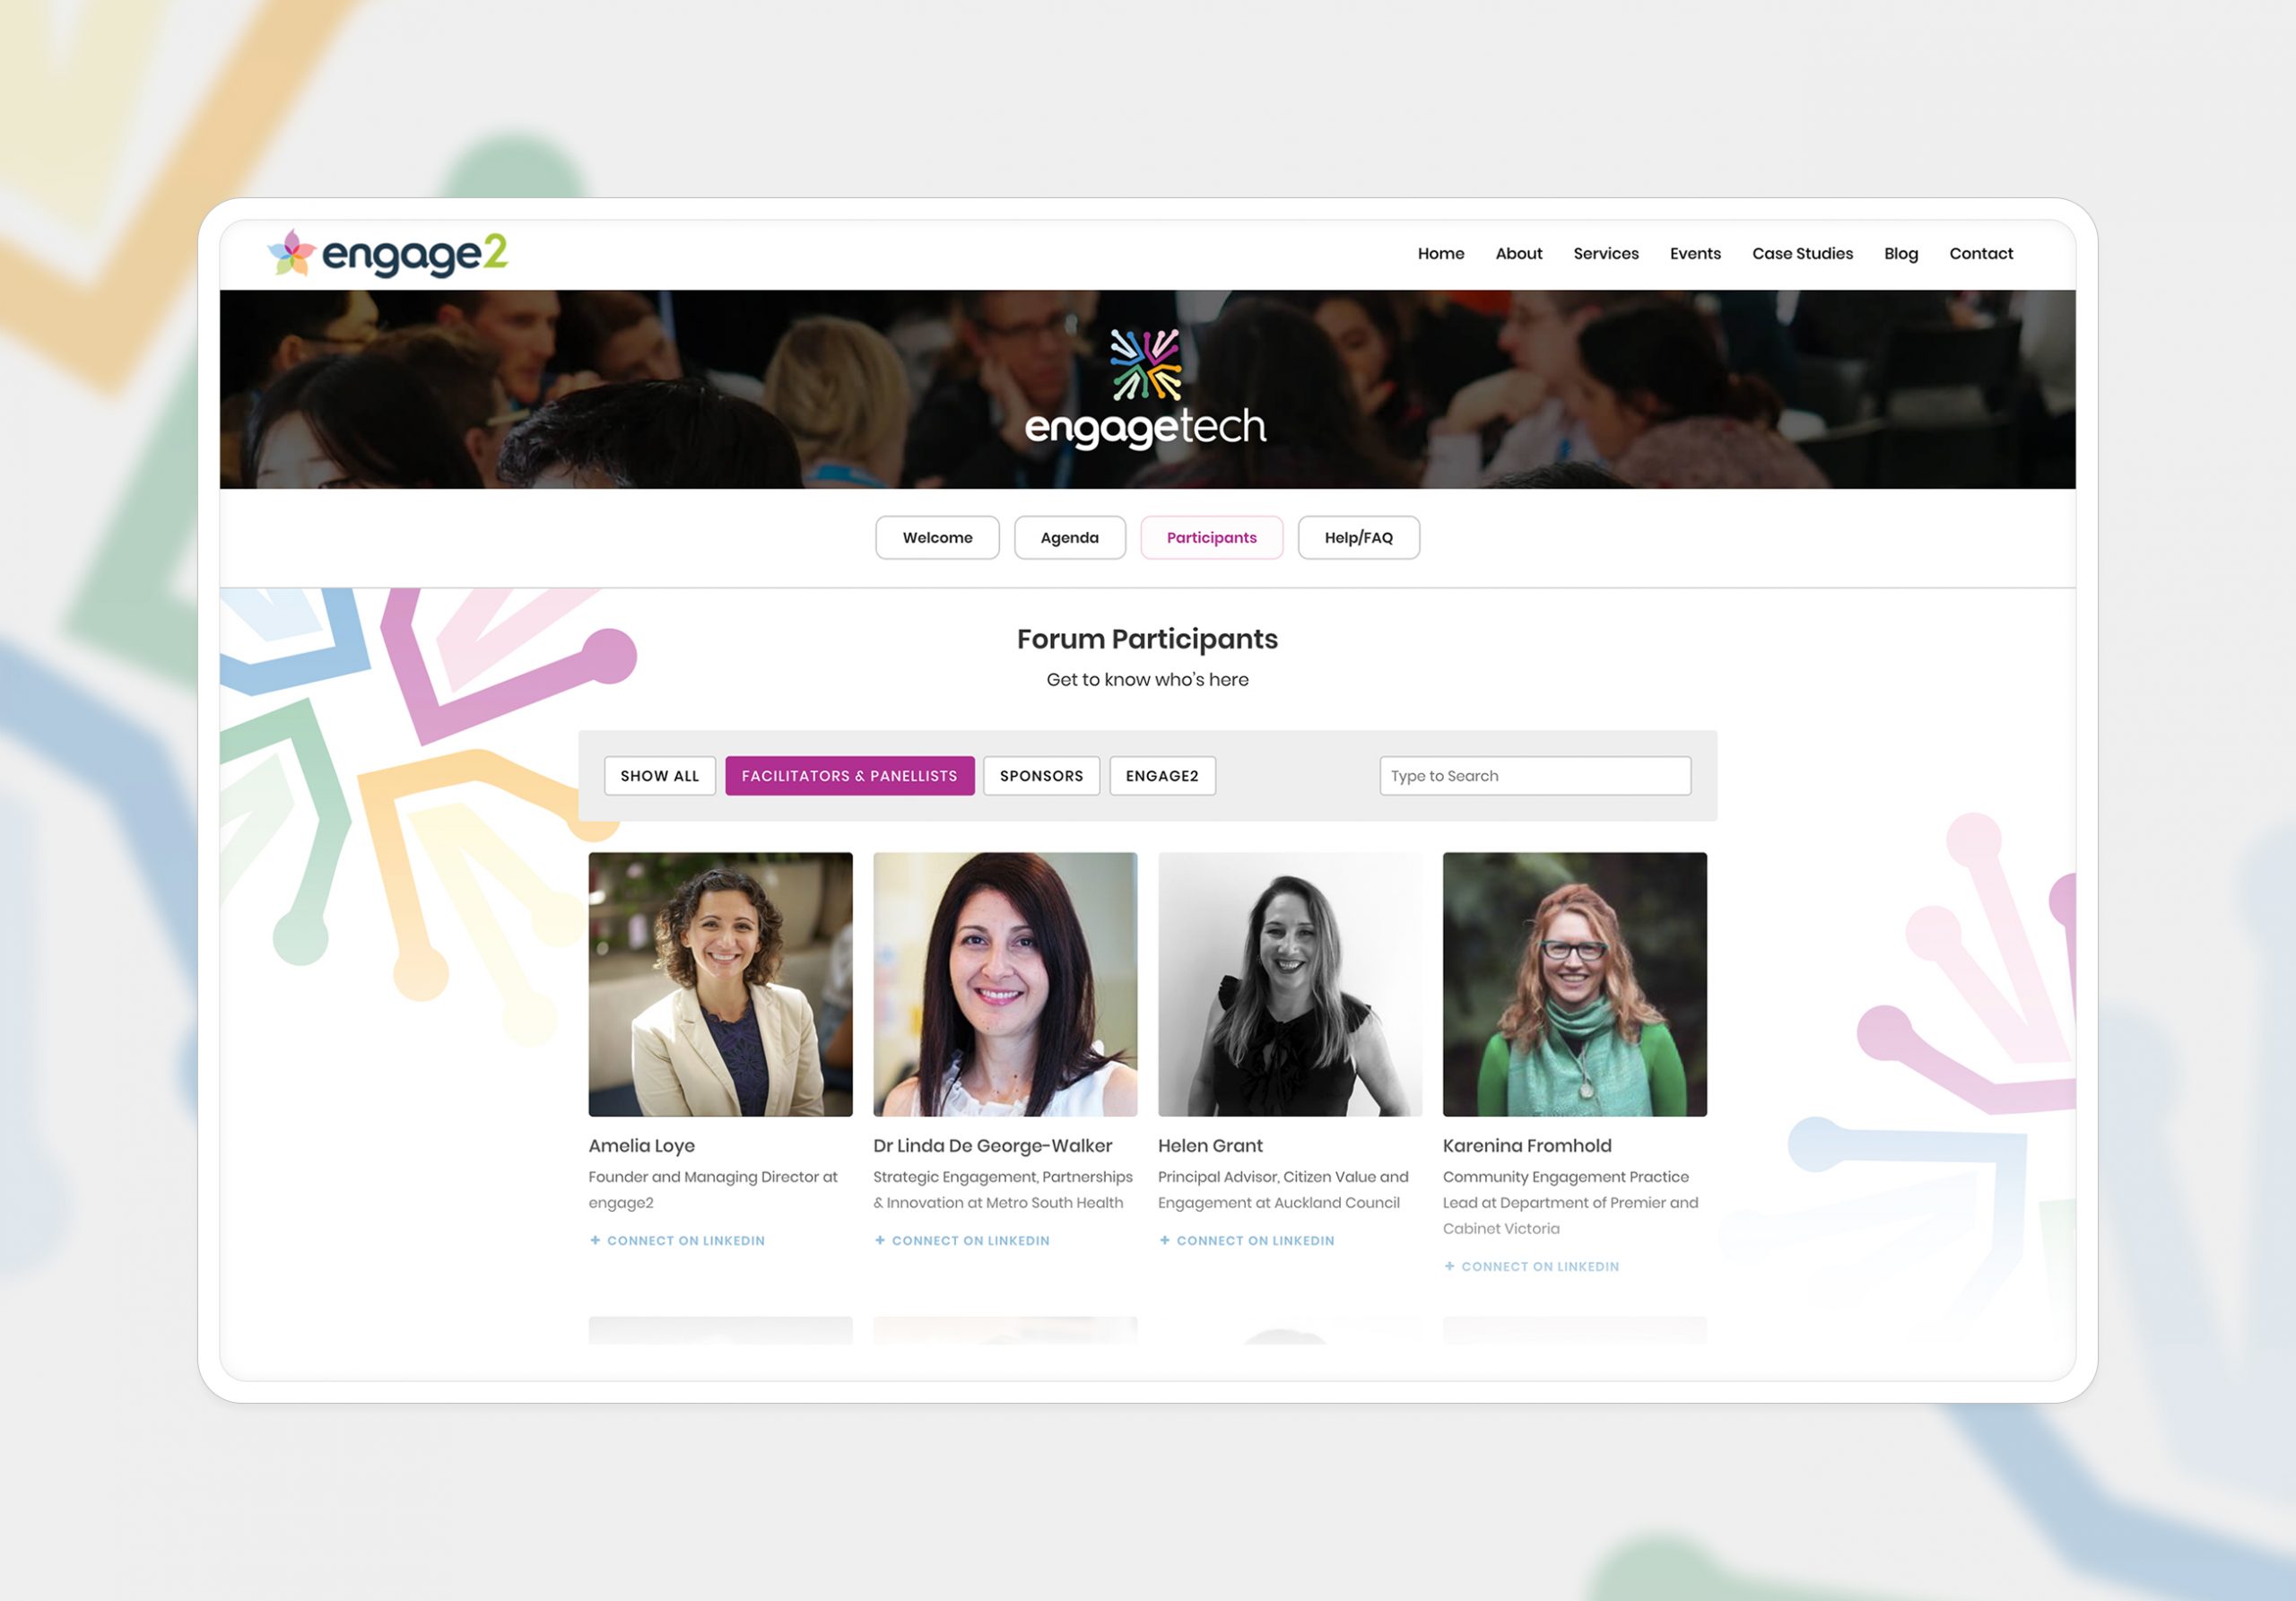Go to the Services page
The image size is (2296, 1601).
point(1606,254)
